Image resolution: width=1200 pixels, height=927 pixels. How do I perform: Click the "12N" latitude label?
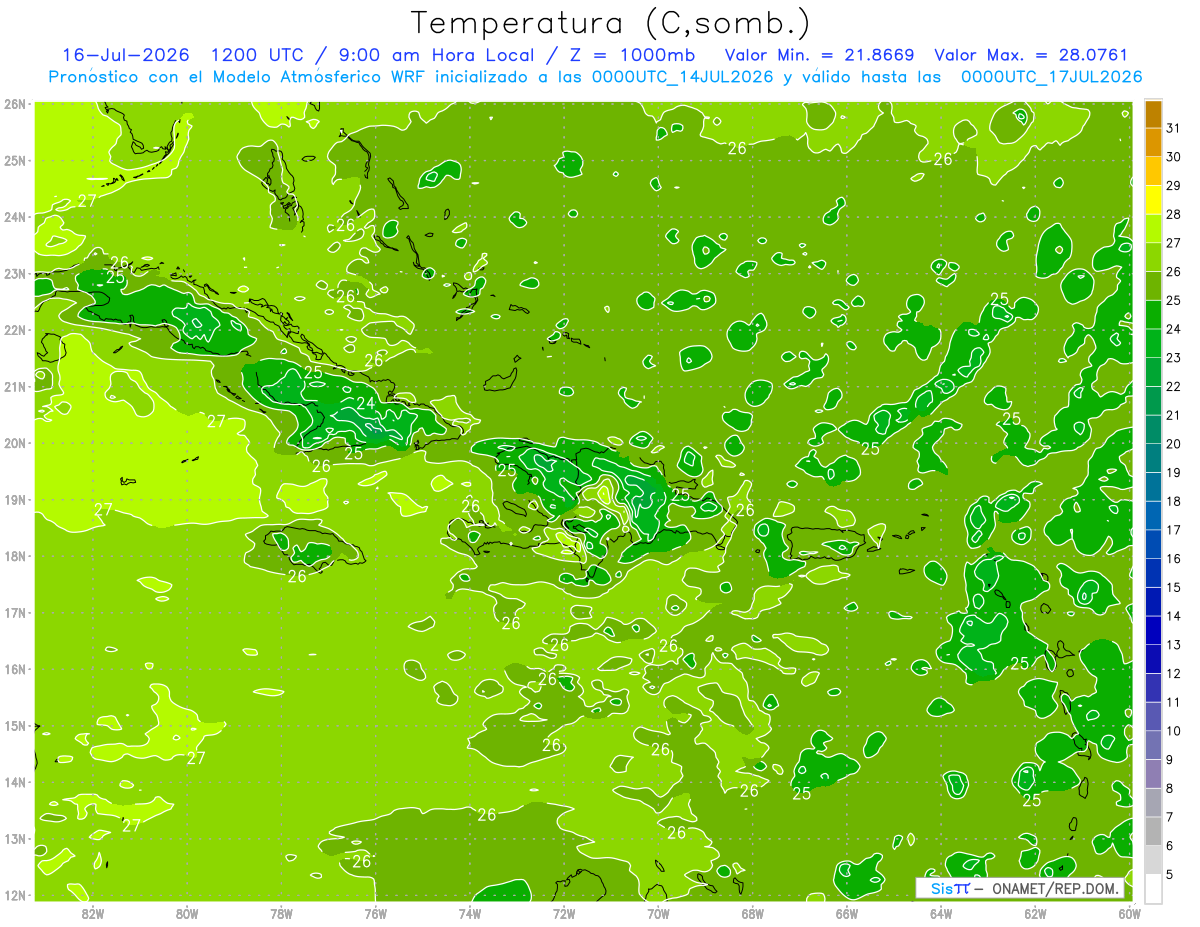click(x=14, y=895)
